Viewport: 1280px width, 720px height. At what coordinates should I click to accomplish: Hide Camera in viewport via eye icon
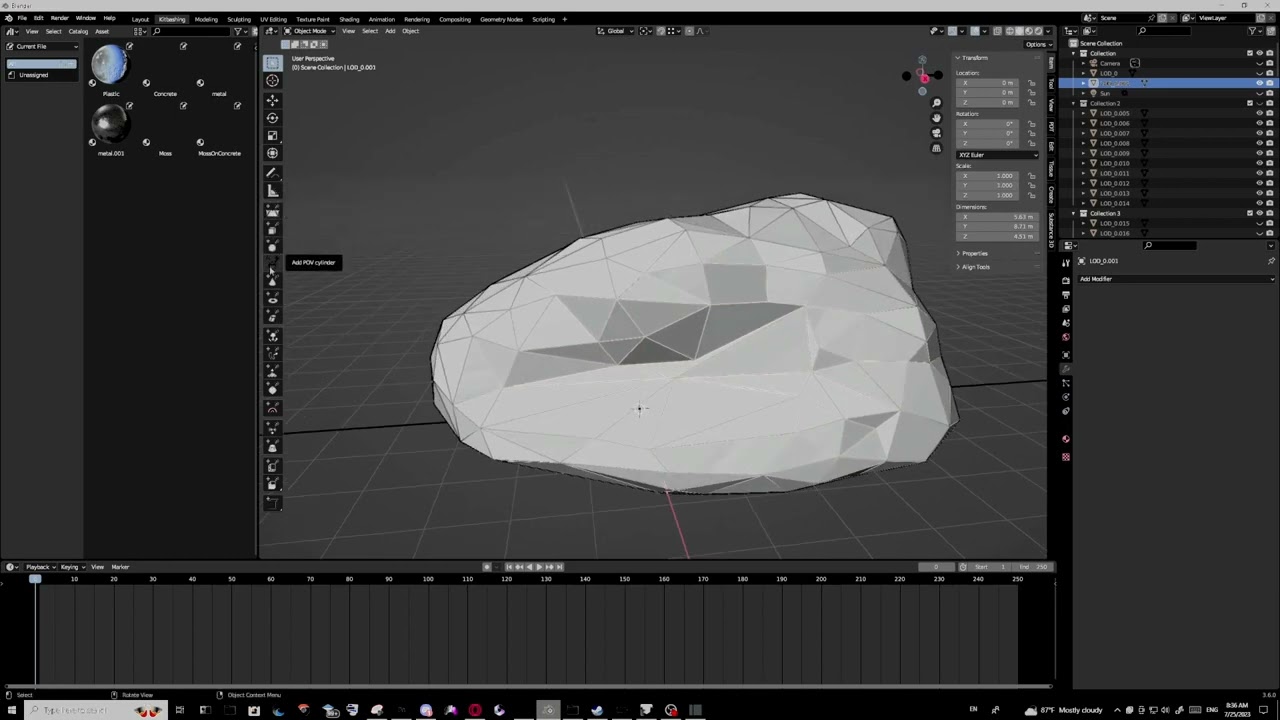(1259, 63)
